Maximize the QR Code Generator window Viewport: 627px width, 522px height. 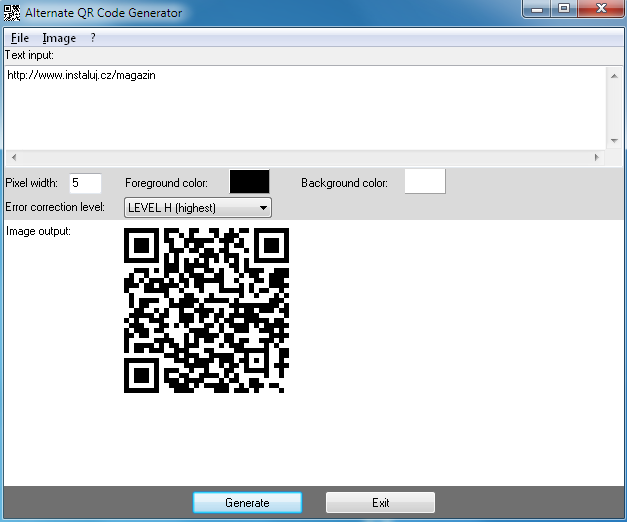[x=564, y=9]
